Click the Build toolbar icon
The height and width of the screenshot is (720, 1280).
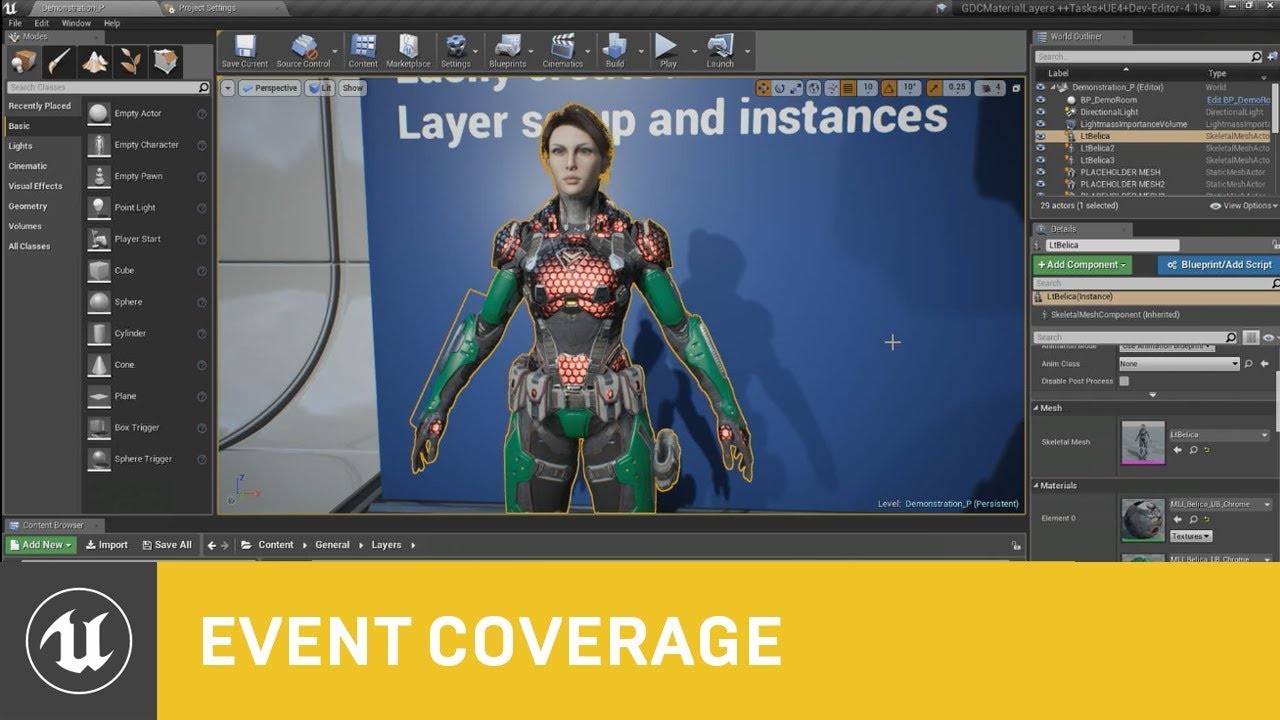pos(615,50)
